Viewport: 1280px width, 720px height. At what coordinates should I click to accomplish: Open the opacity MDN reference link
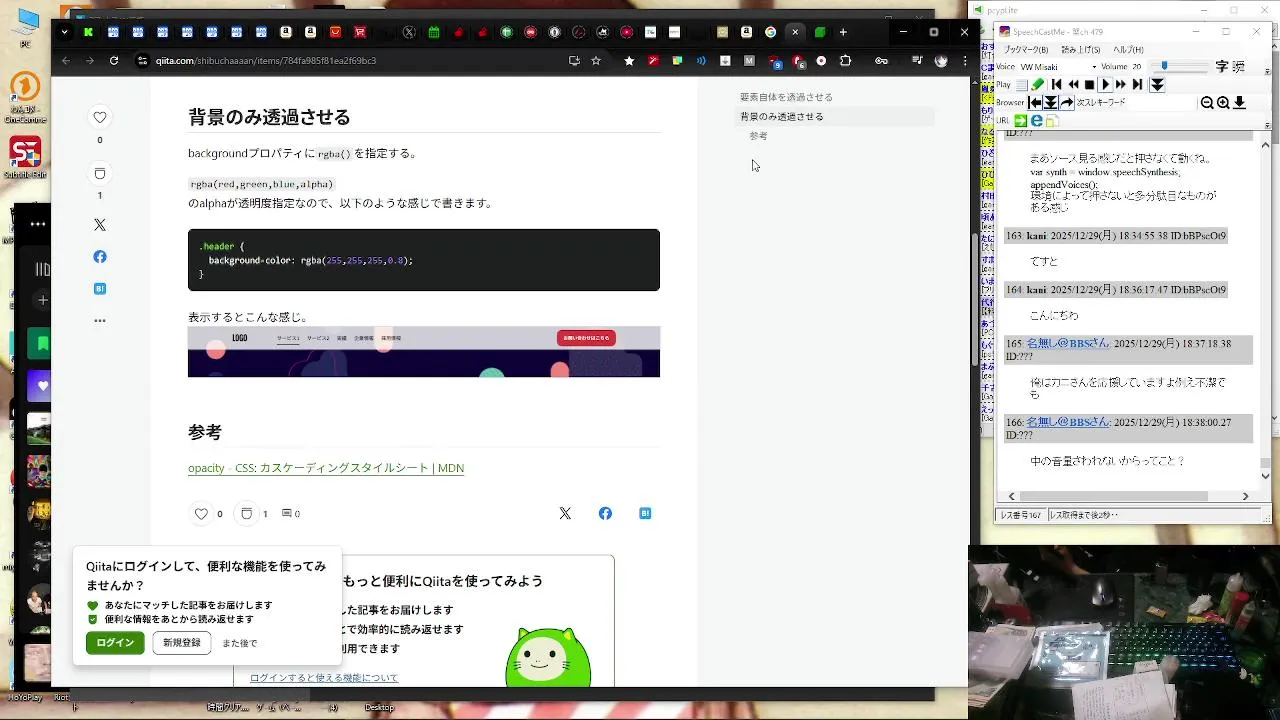coord(326,468)
